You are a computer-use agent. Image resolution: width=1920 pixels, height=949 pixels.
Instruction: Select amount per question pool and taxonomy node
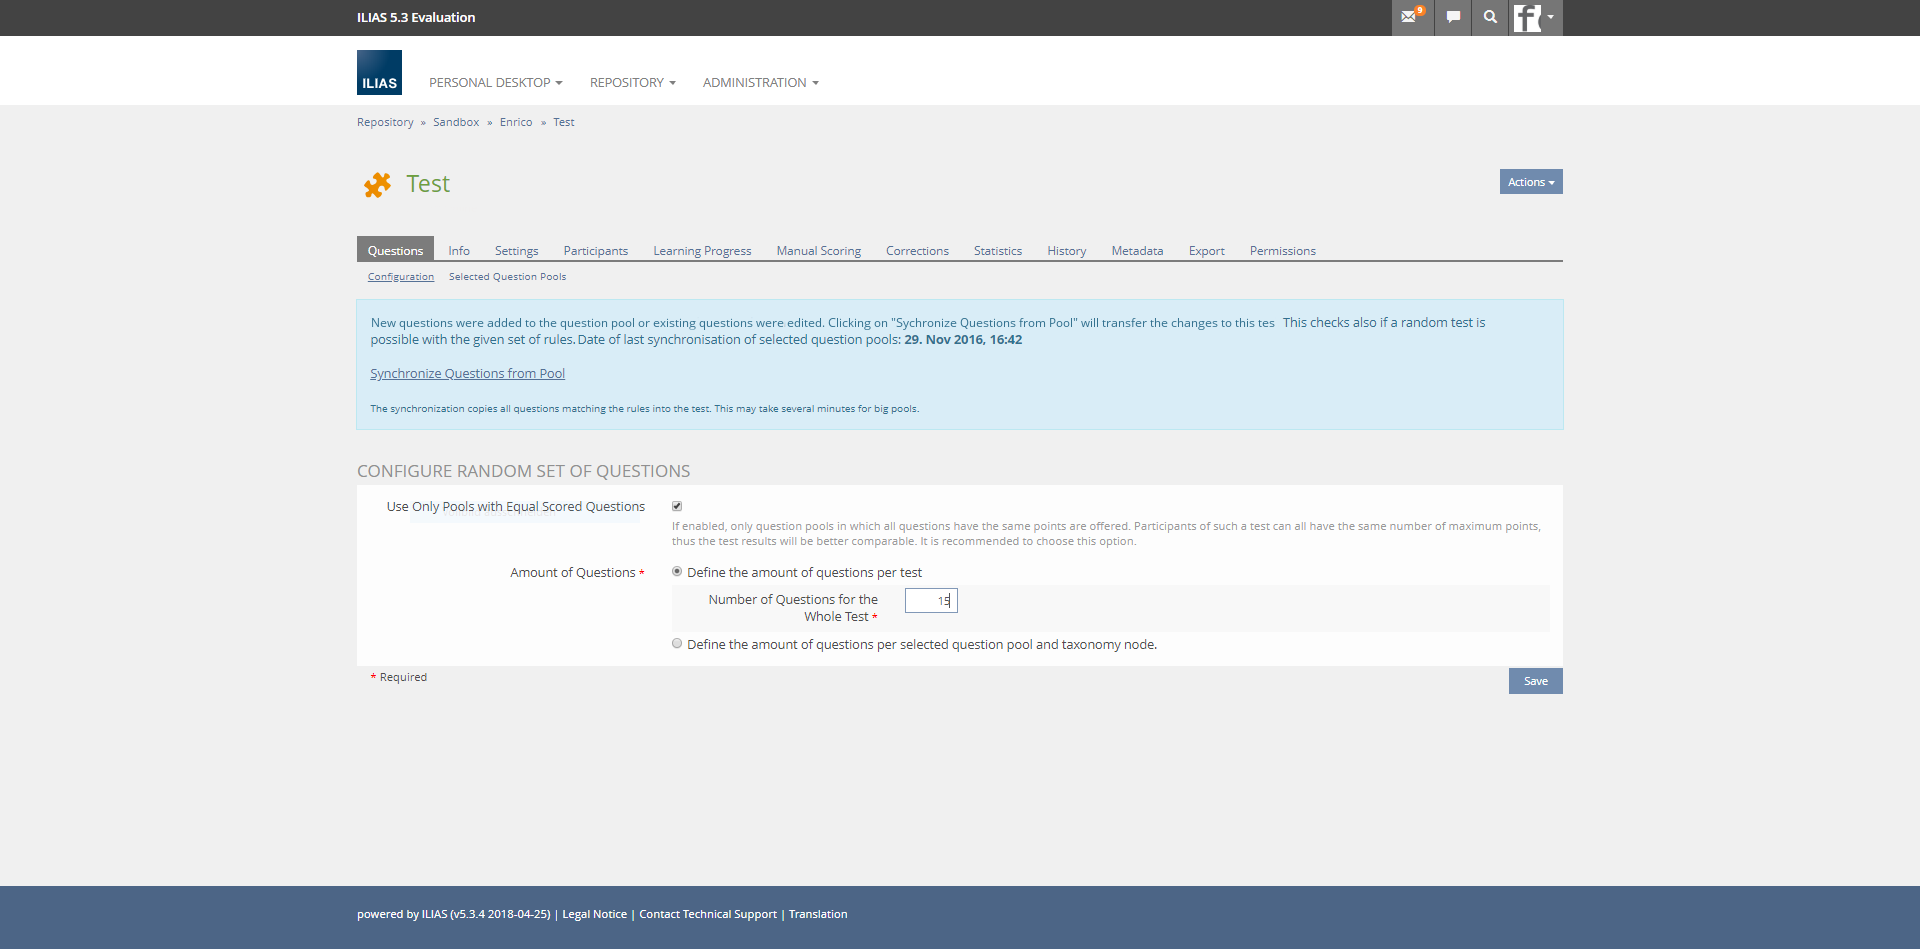677,644
